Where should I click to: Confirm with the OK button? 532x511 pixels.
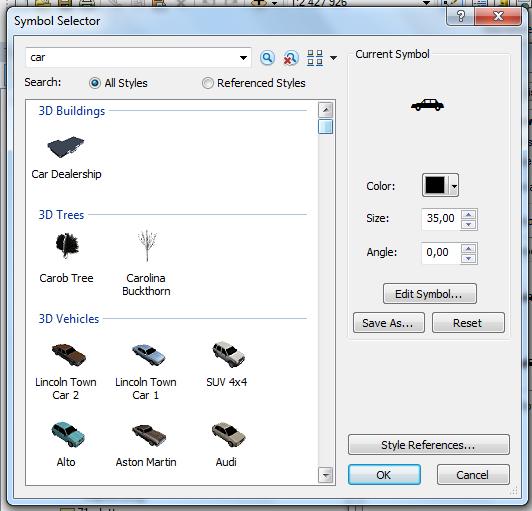click(384, 475)
